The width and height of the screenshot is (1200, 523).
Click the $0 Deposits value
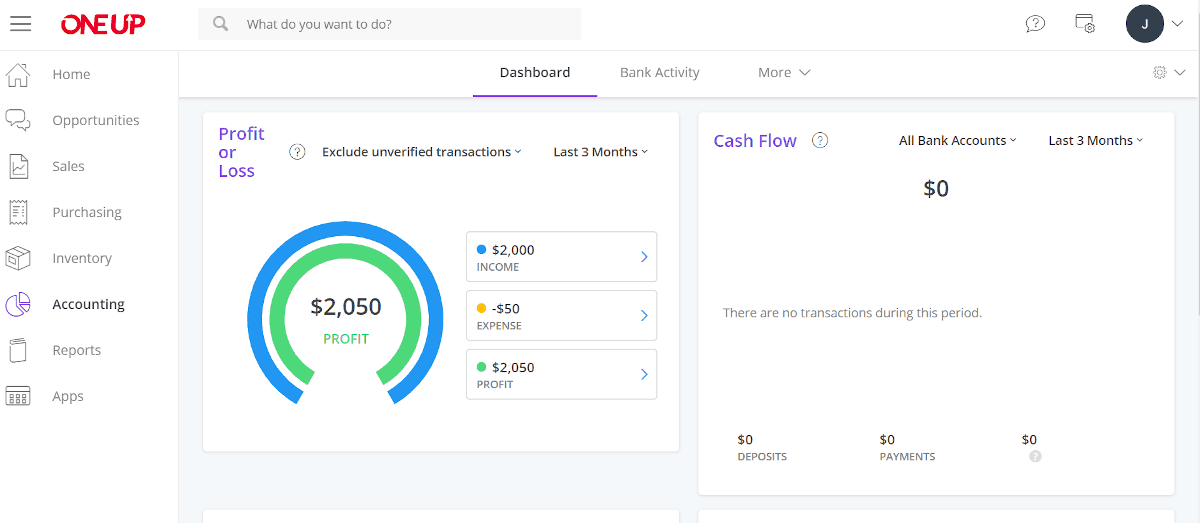[745, 439]
